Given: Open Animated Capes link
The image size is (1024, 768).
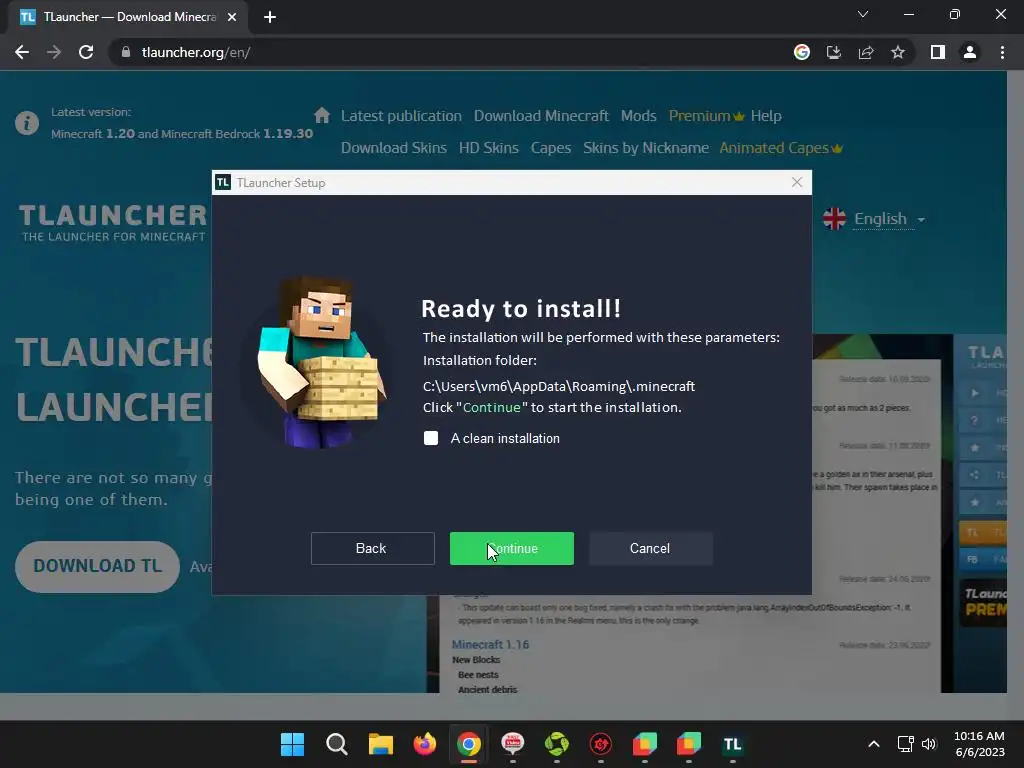Looking at the screenshot, I should click(780, 148).
